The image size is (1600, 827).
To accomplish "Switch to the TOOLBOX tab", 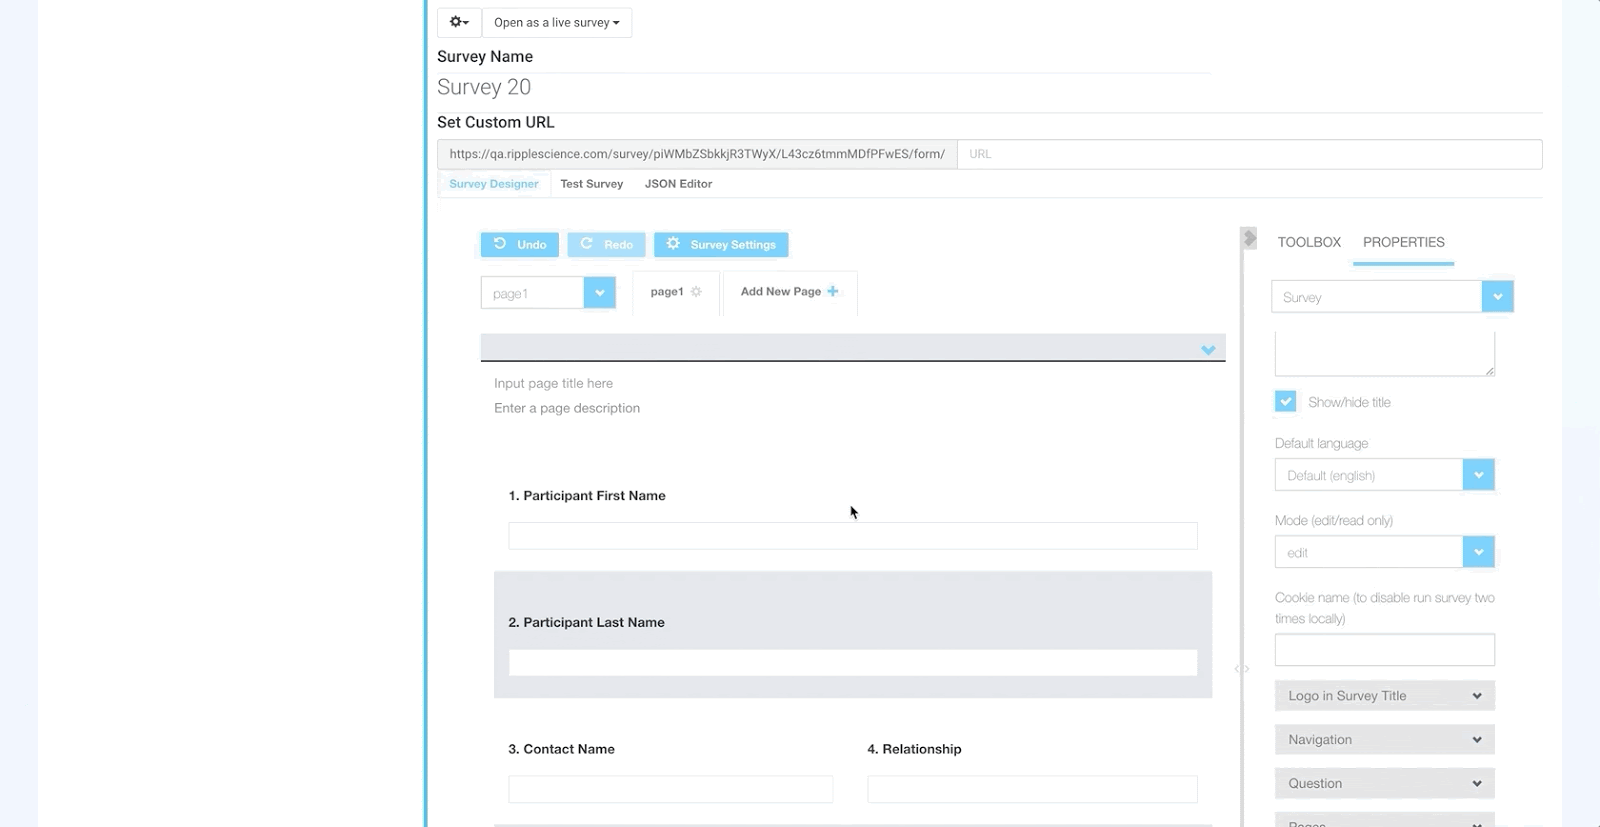I will tap(1309, 242).
